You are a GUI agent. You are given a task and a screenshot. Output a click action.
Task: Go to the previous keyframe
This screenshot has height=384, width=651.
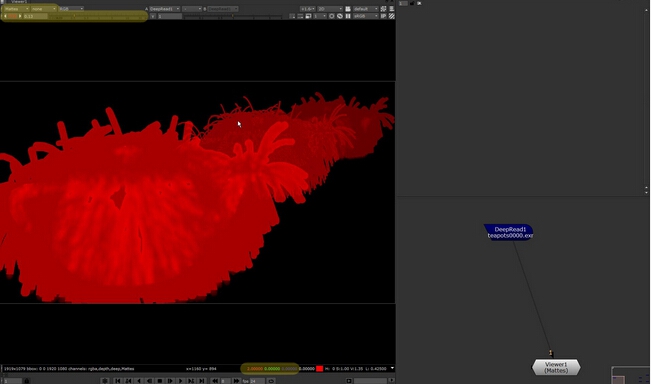click(x=128, y=381)
